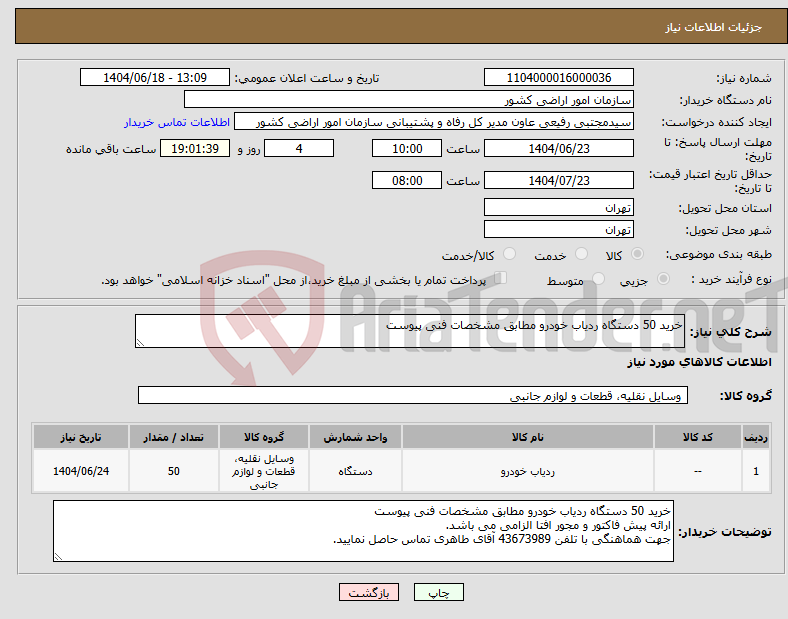
Task: Click the ردیاب خودرو item name cell
Action: (528, 471)
